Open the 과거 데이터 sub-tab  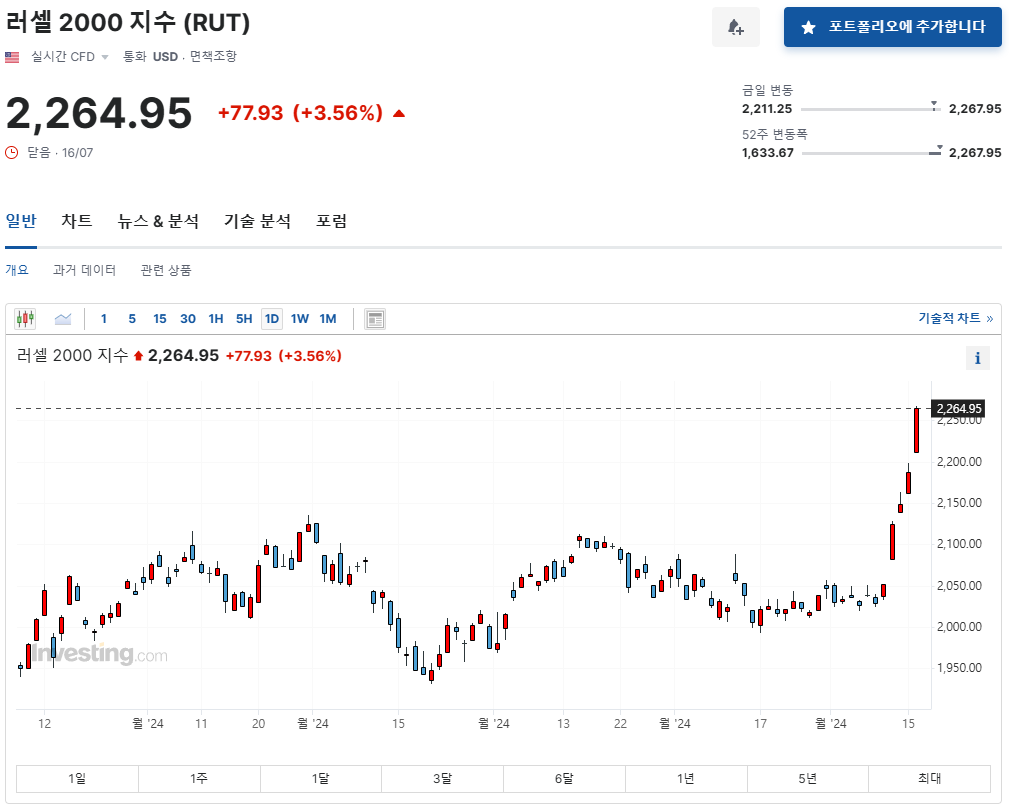pyautogui.click(x=84, y=270)
